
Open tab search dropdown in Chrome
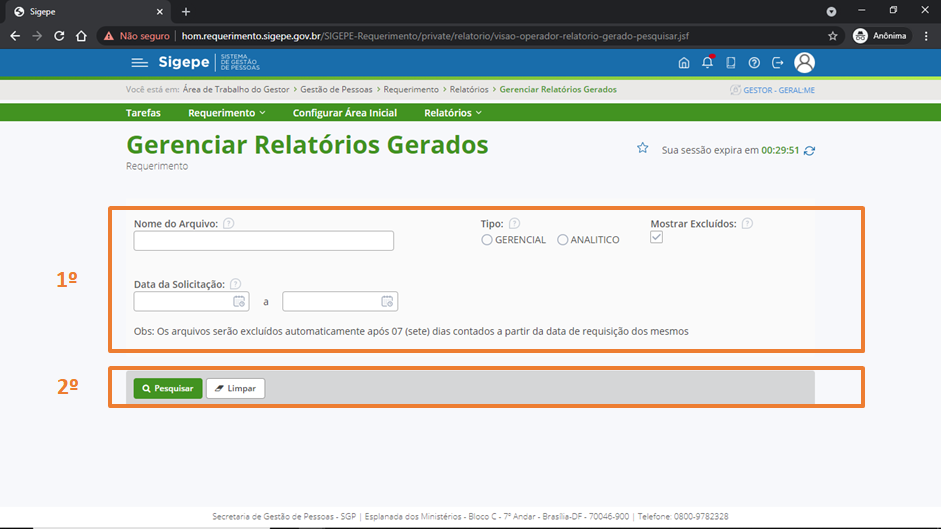(831, 11)
